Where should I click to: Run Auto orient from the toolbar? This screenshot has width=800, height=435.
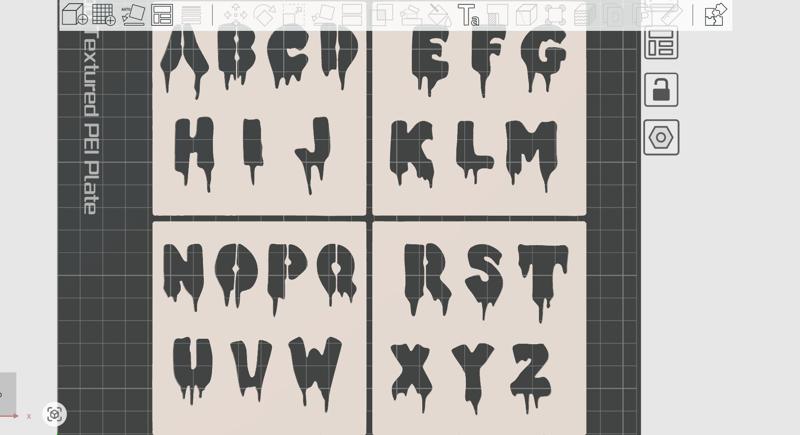tap(133, 14)
